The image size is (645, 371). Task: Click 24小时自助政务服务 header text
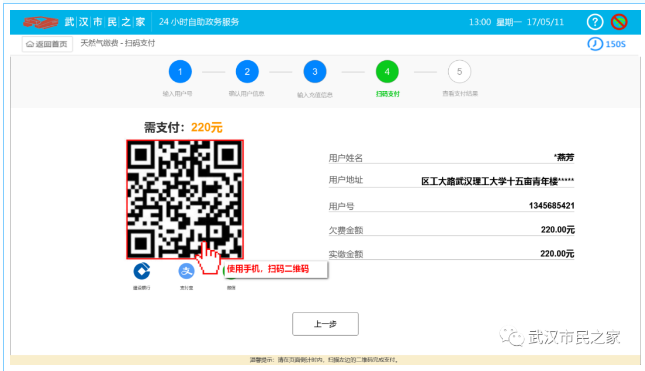(x=199, y=22)
